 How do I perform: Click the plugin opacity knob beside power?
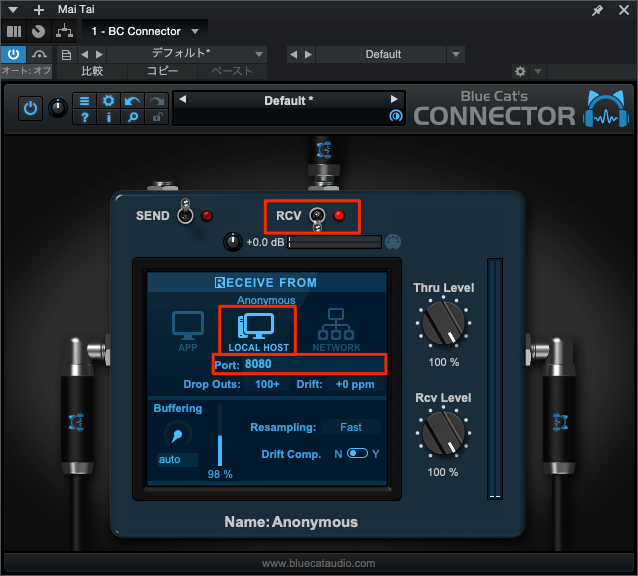tap(58, 108)
